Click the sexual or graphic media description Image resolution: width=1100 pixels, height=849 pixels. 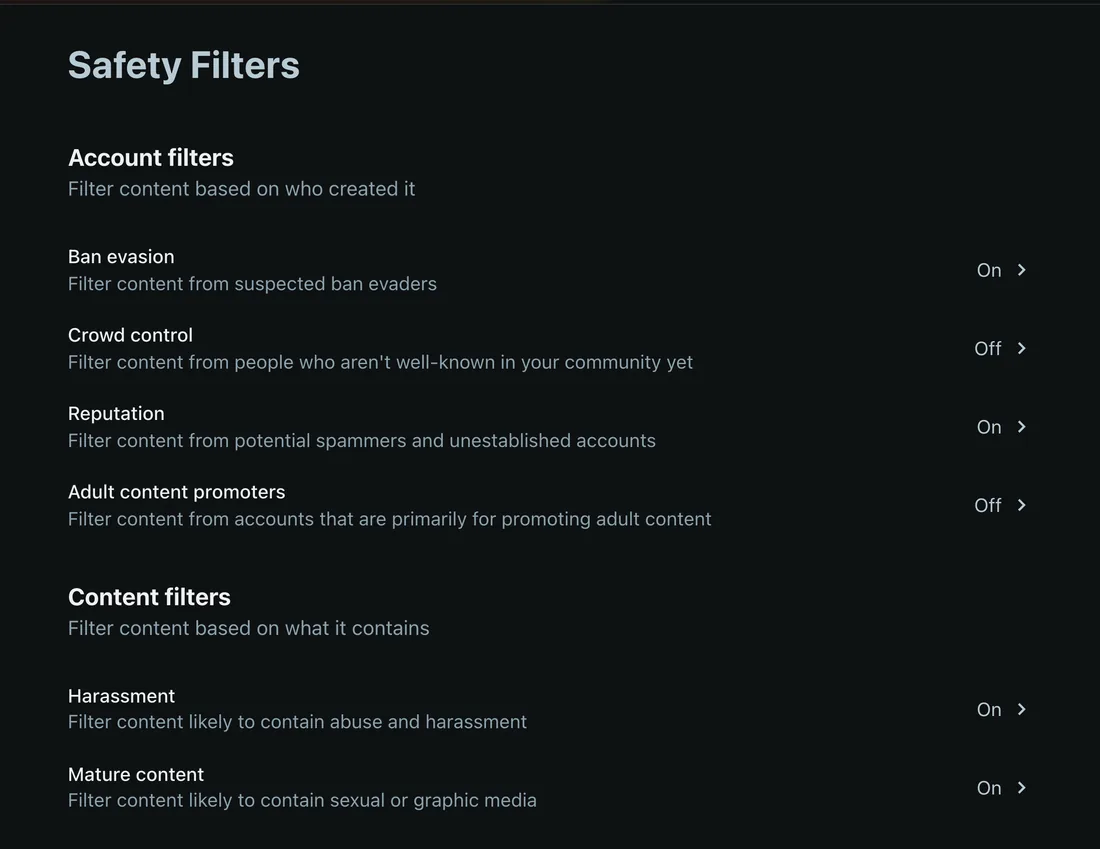point(302,800)
